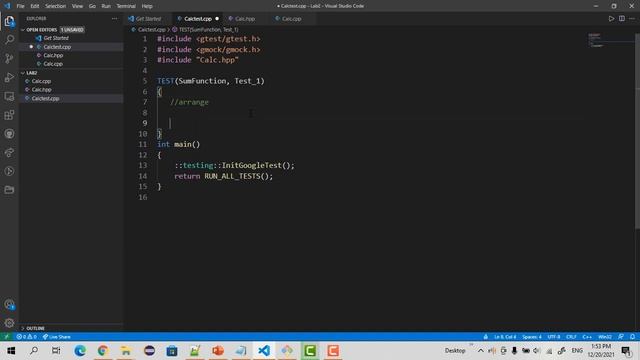Change indentation via Spaces: 4
Screen dimensions: 640x360
pos(532,337)
